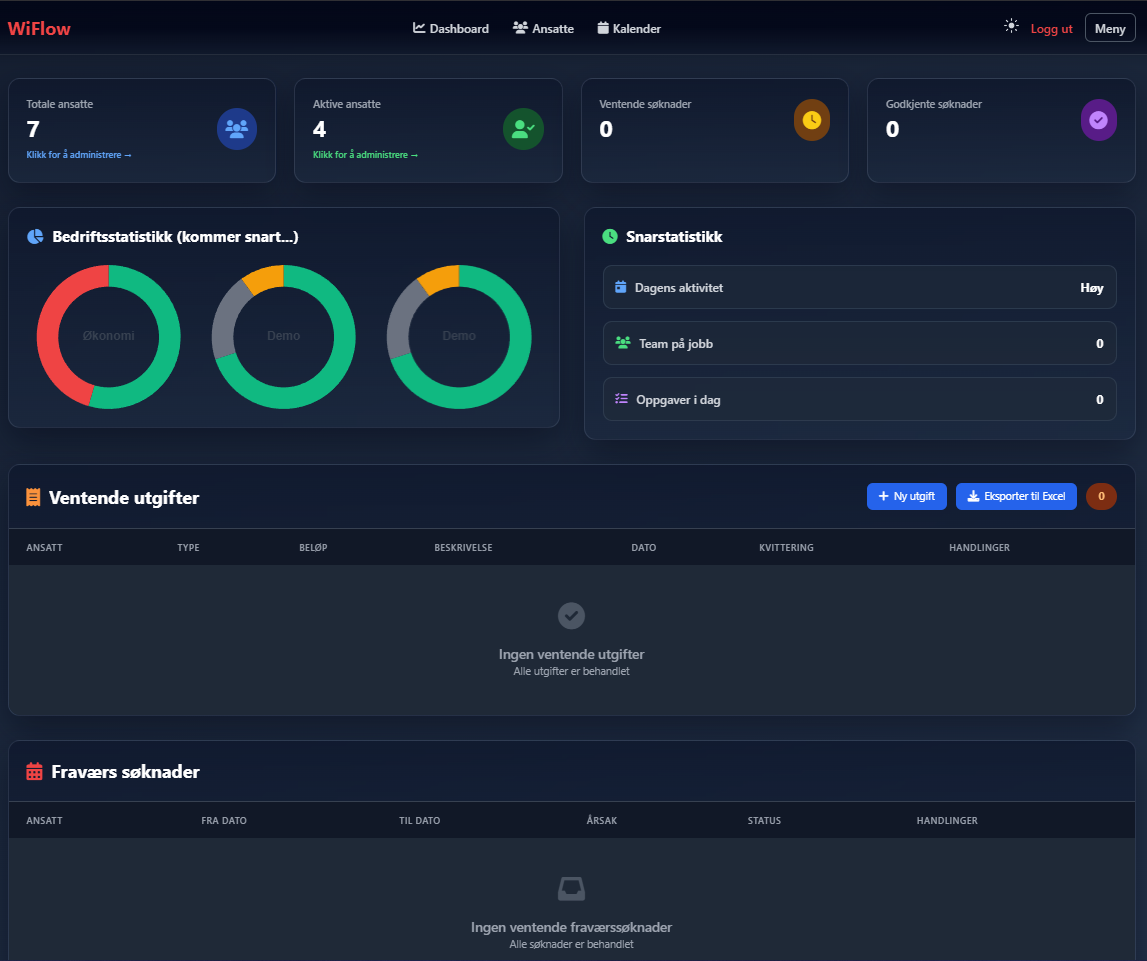1147x961 pixels.
Task: Click the Totale ansatte employees icon
Action: click(x=237, y=129)
